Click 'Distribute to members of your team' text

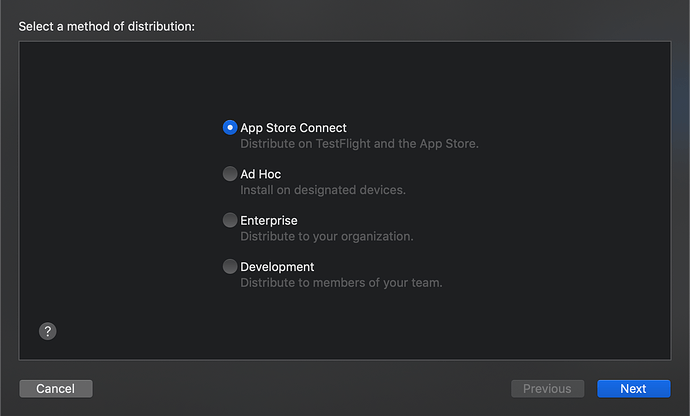click(341, 283)
